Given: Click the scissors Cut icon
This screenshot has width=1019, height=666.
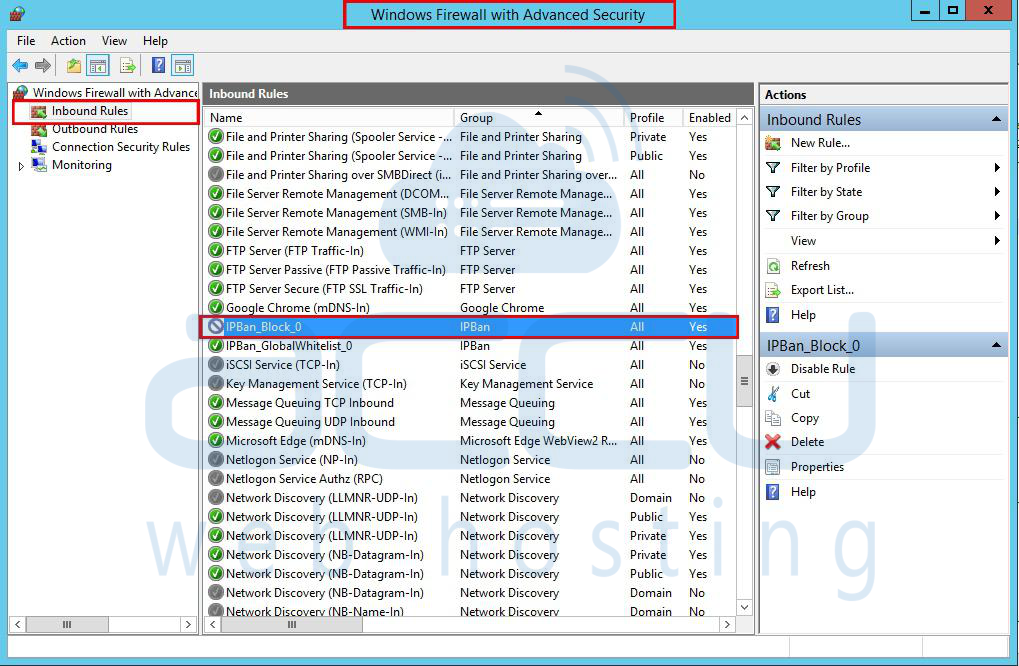Looking at the screenshot, I should coord(773,394).
